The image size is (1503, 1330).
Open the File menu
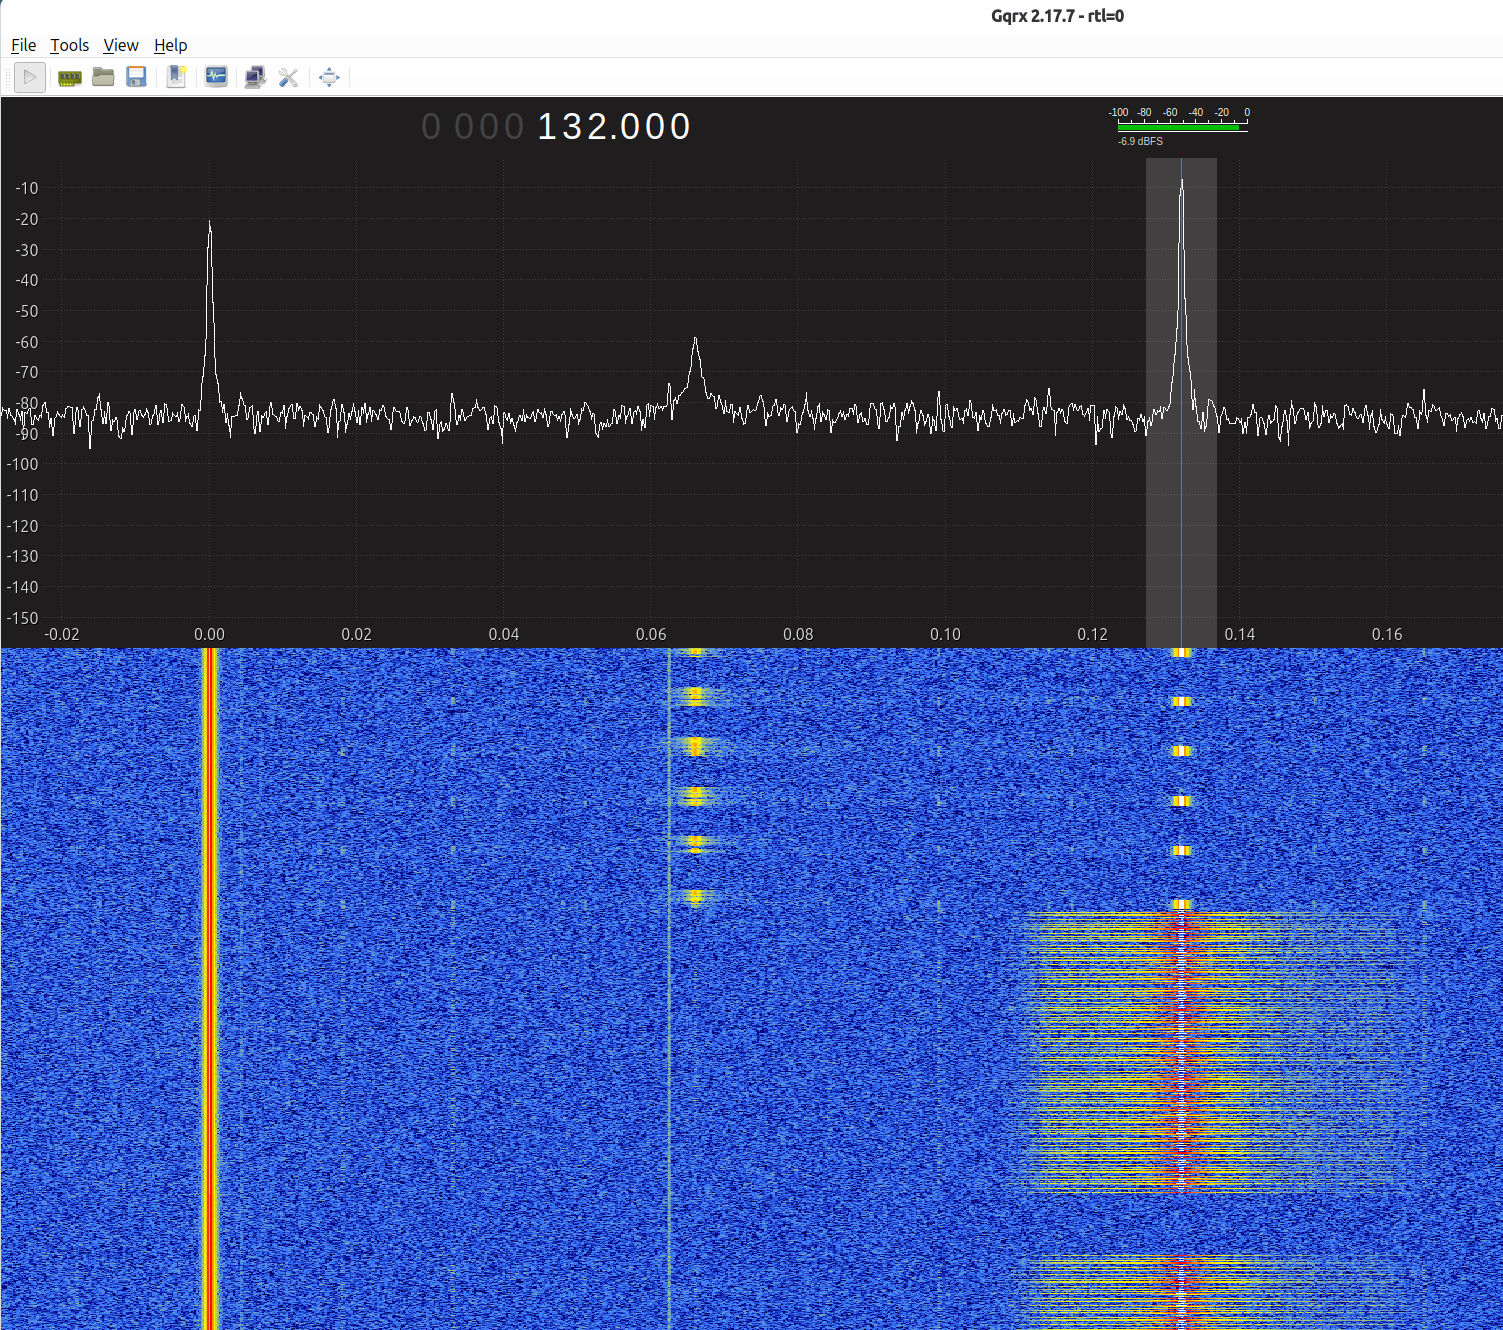pyautogui.click(x=23, y=45)
